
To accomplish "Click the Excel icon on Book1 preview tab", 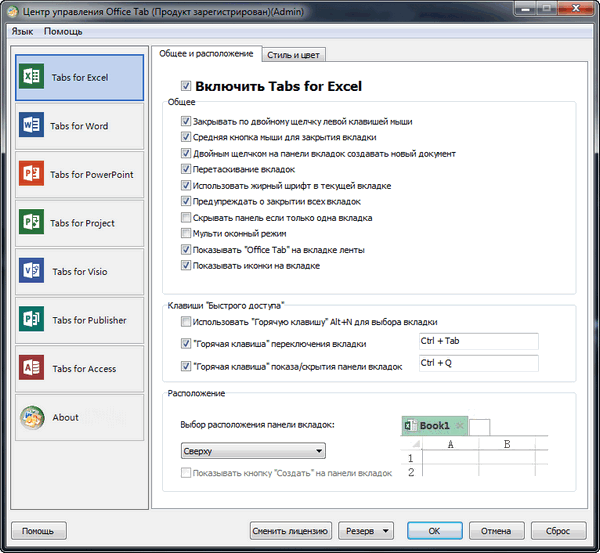I will tap(411, 426).
